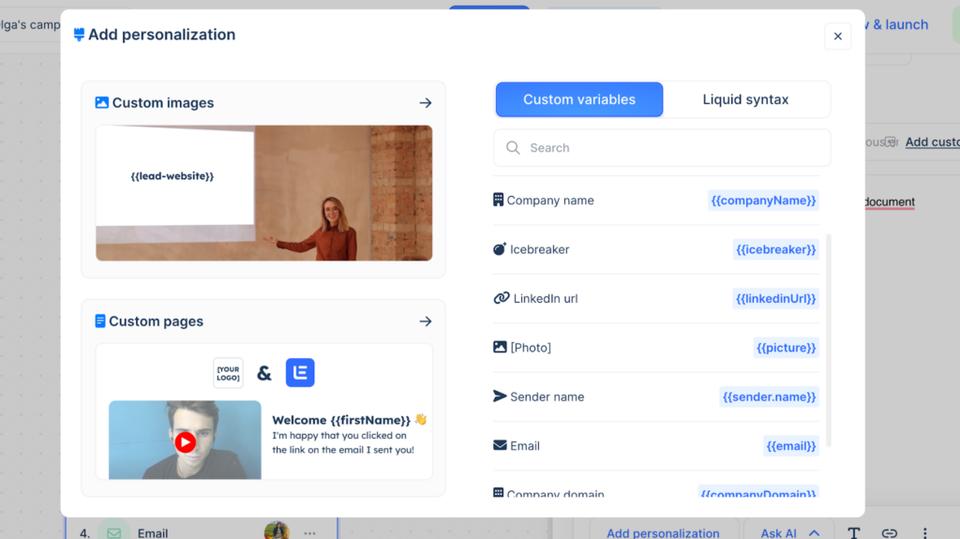The image size is (960, 539).
Task: Focus the variables Search field
Action: [x=662, y=148]
